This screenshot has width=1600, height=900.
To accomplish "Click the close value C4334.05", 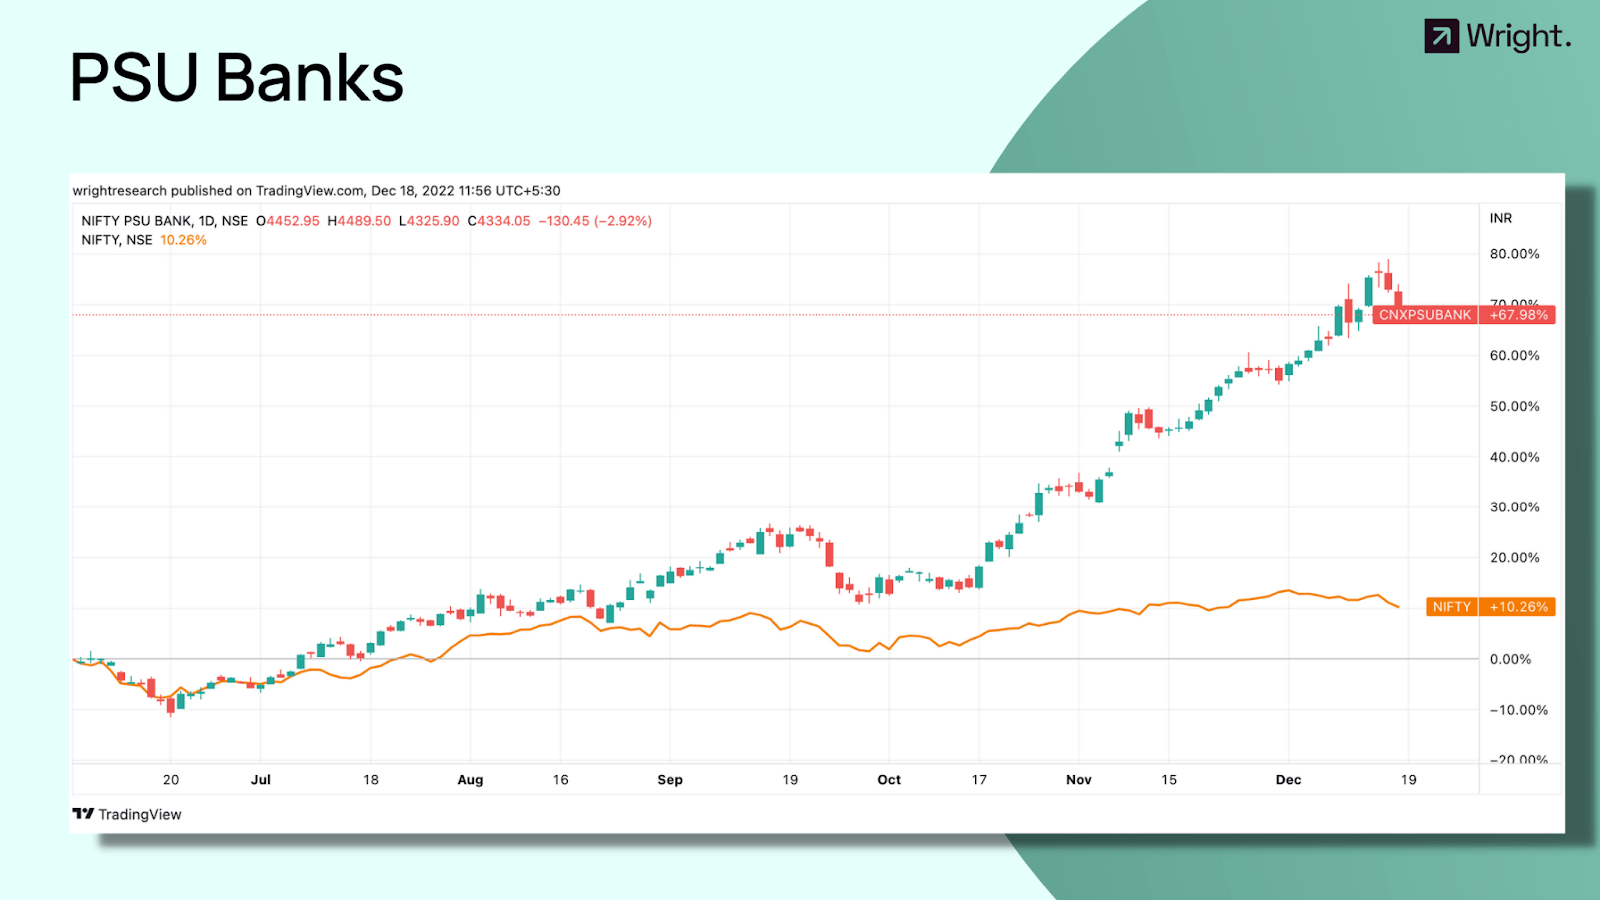I will point(499,221).
